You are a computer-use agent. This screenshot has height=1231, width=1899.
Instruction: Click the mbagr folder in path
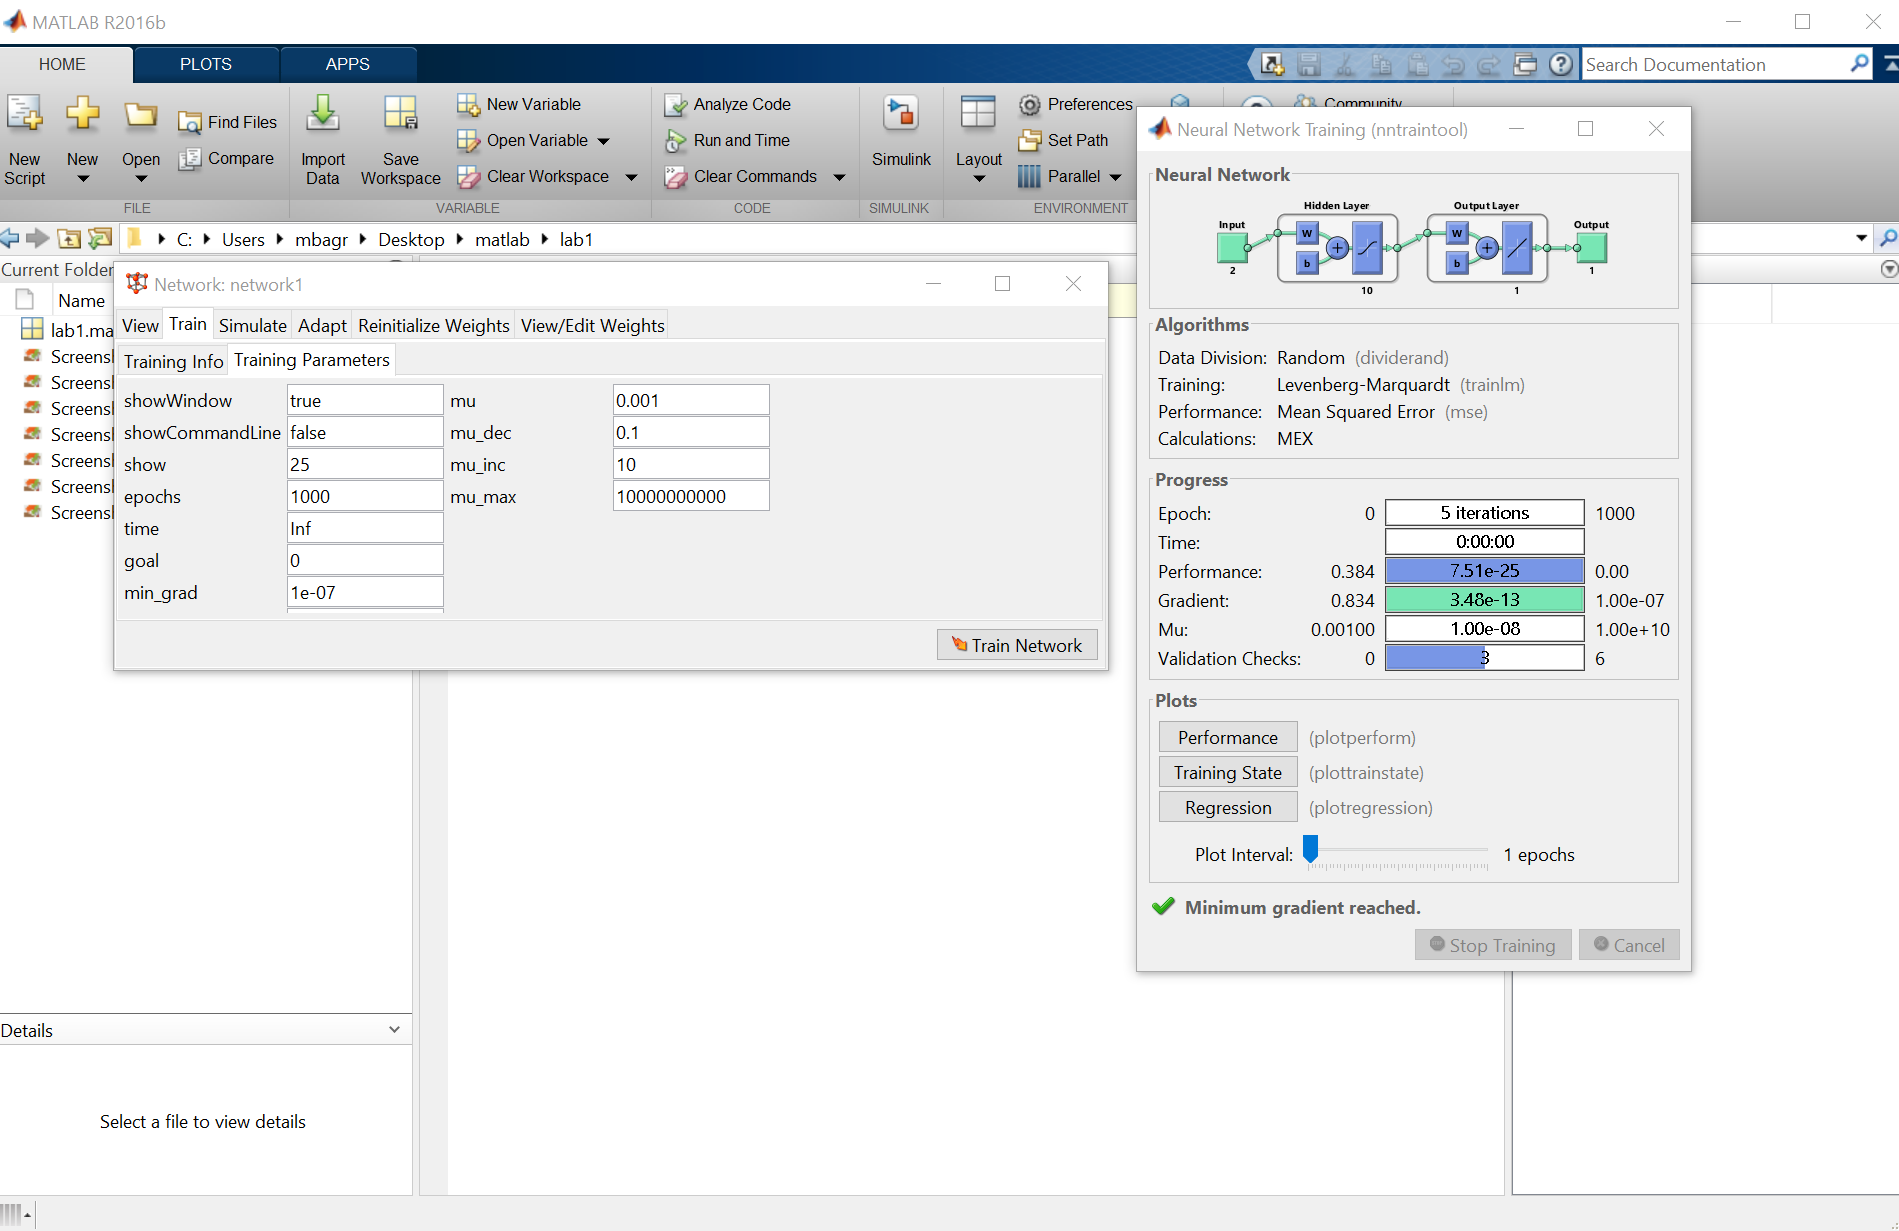(321, 239)
